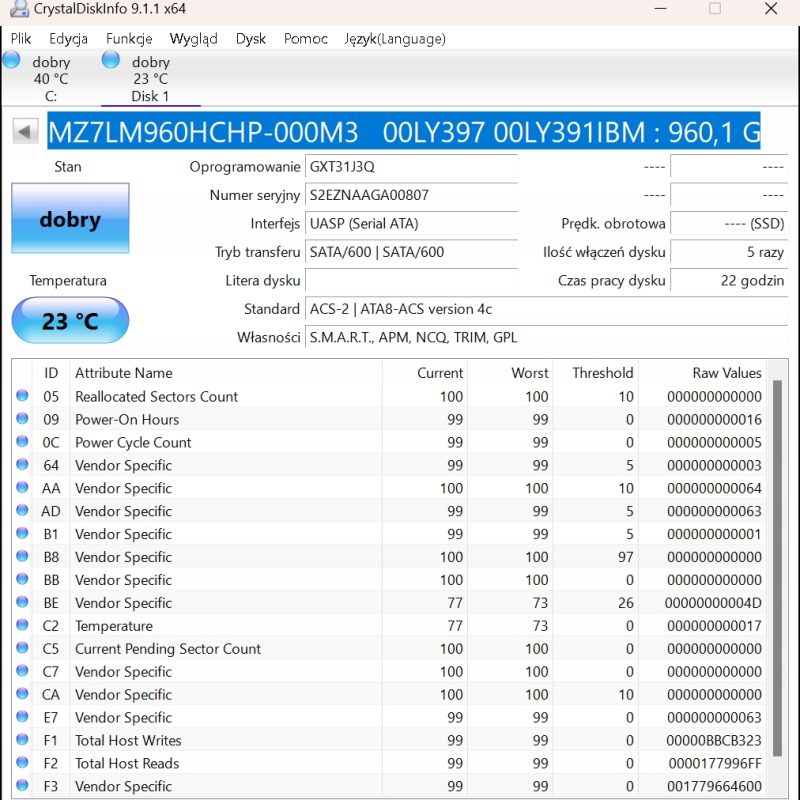Click status icon for Current Pending Sector Count
Image resolution: width=800 pixels, height=800 pixels.
pyautogui.click(x=22, y=649)
